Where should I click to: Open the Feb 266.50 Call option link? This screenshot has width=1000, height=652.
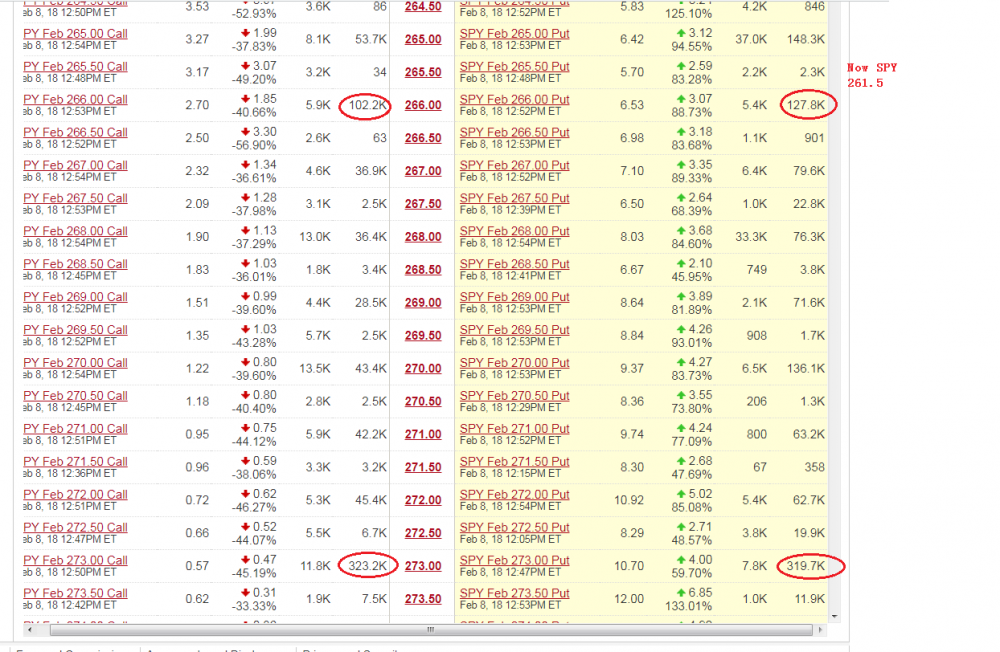point(75,133)
